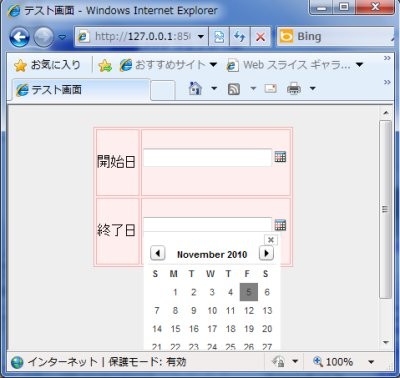Select the テスト画面 tab
Viewport: 400px width, 378px height.
pyautogui.click(x=80, y=90)
